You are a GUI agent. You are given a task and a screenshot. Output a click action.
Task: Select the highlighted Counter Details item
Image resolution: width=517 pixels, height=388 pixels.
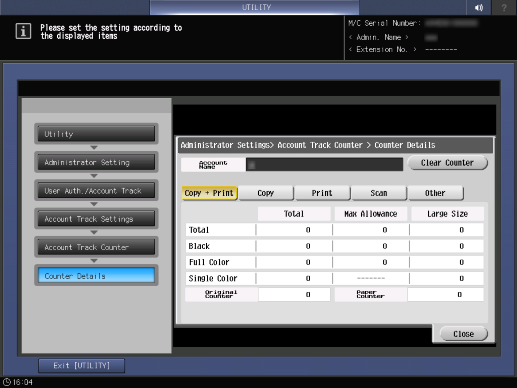tap(96, 276)
